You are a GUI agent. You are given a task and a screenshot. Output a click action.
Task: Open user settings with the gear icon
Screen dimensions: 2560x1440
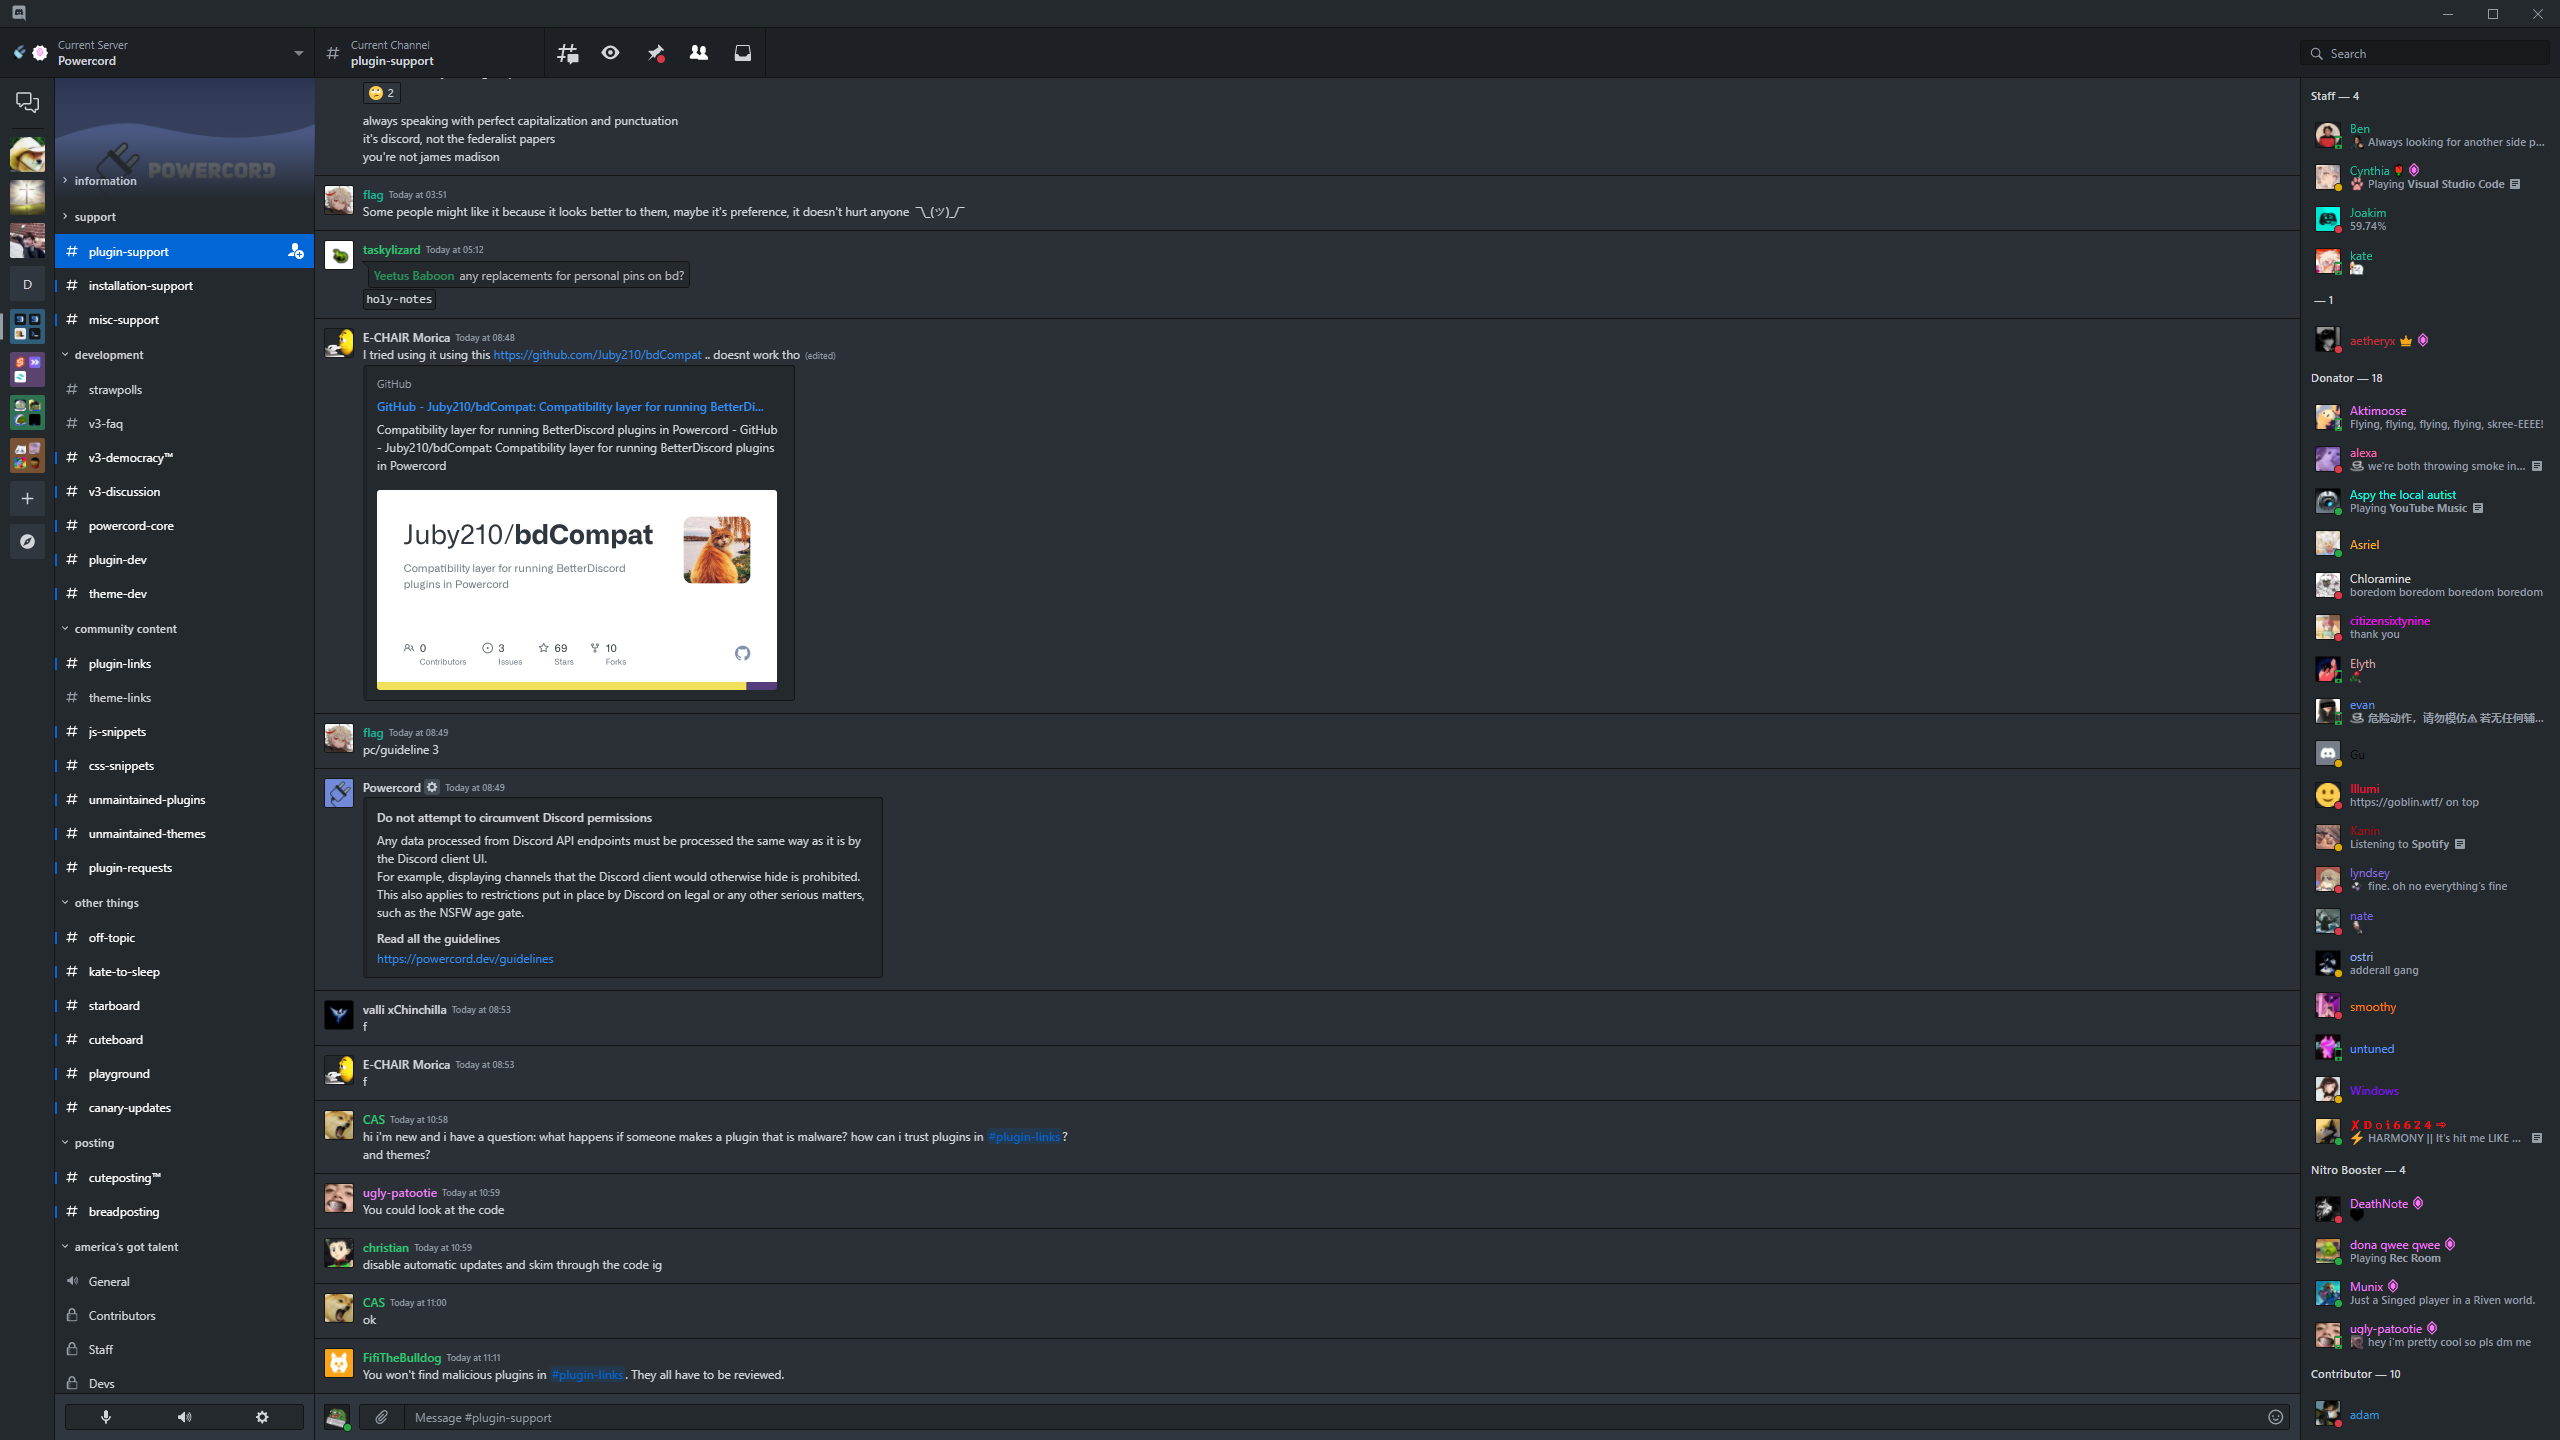click(x=261, y=1416)
